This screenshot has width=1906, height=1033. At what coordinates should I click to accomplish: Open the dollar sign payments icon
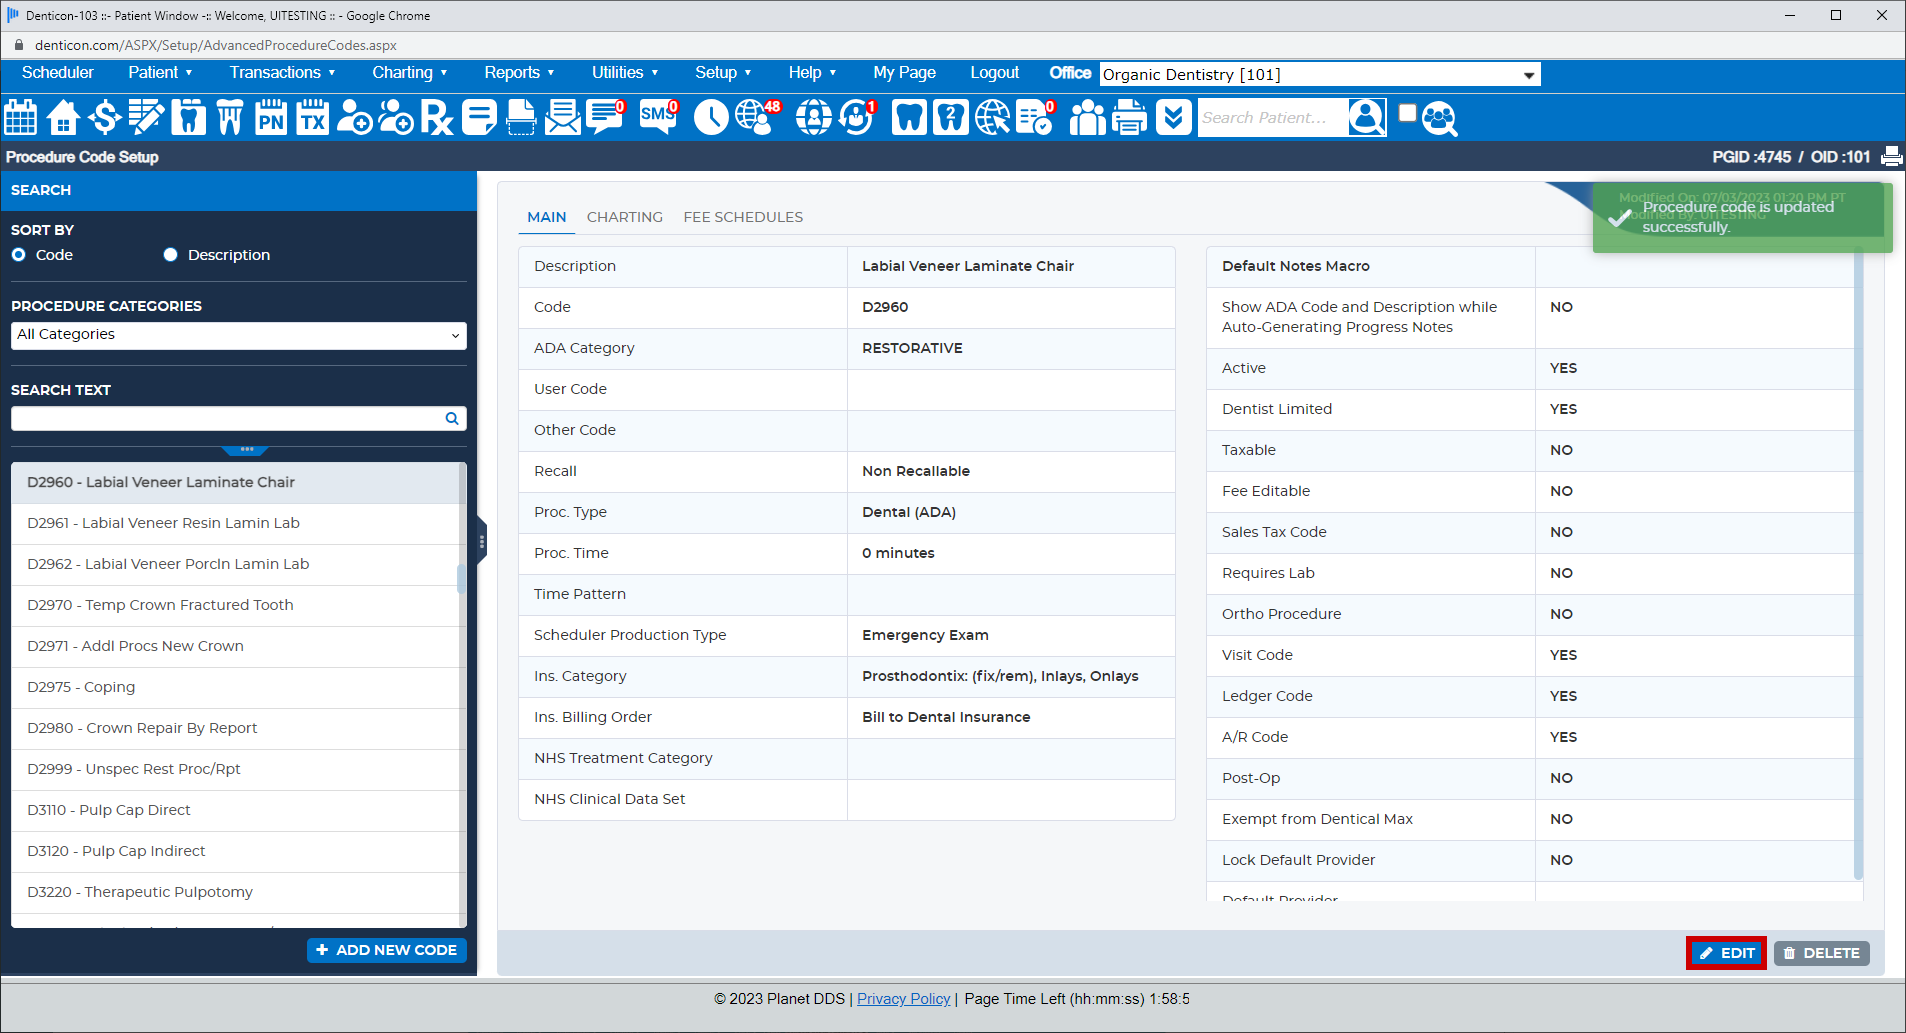coord(104,117)
